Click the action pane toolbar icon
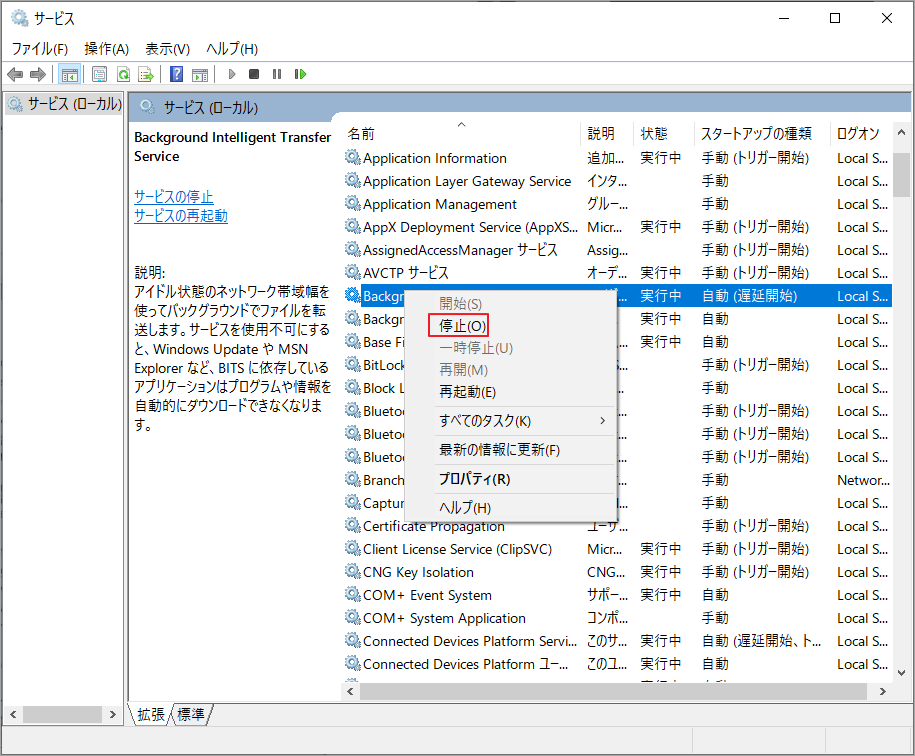Viewport: 915px width, 756px height. point(201,73)
